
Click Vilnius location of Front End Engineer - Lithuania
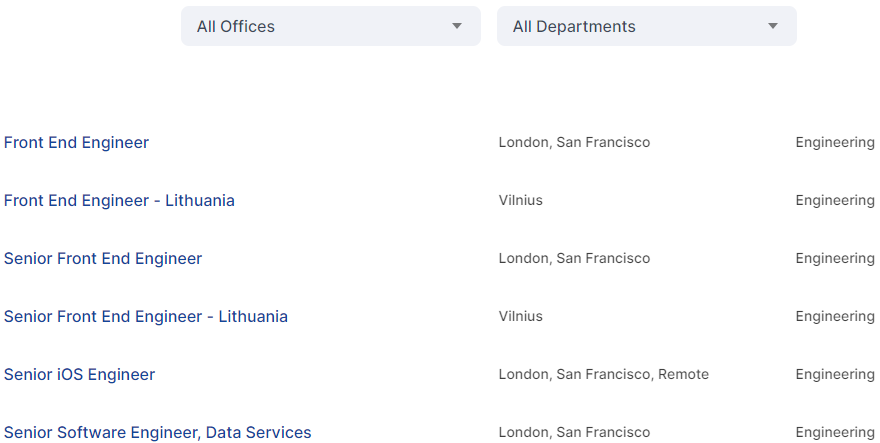(x=521, y=200)
